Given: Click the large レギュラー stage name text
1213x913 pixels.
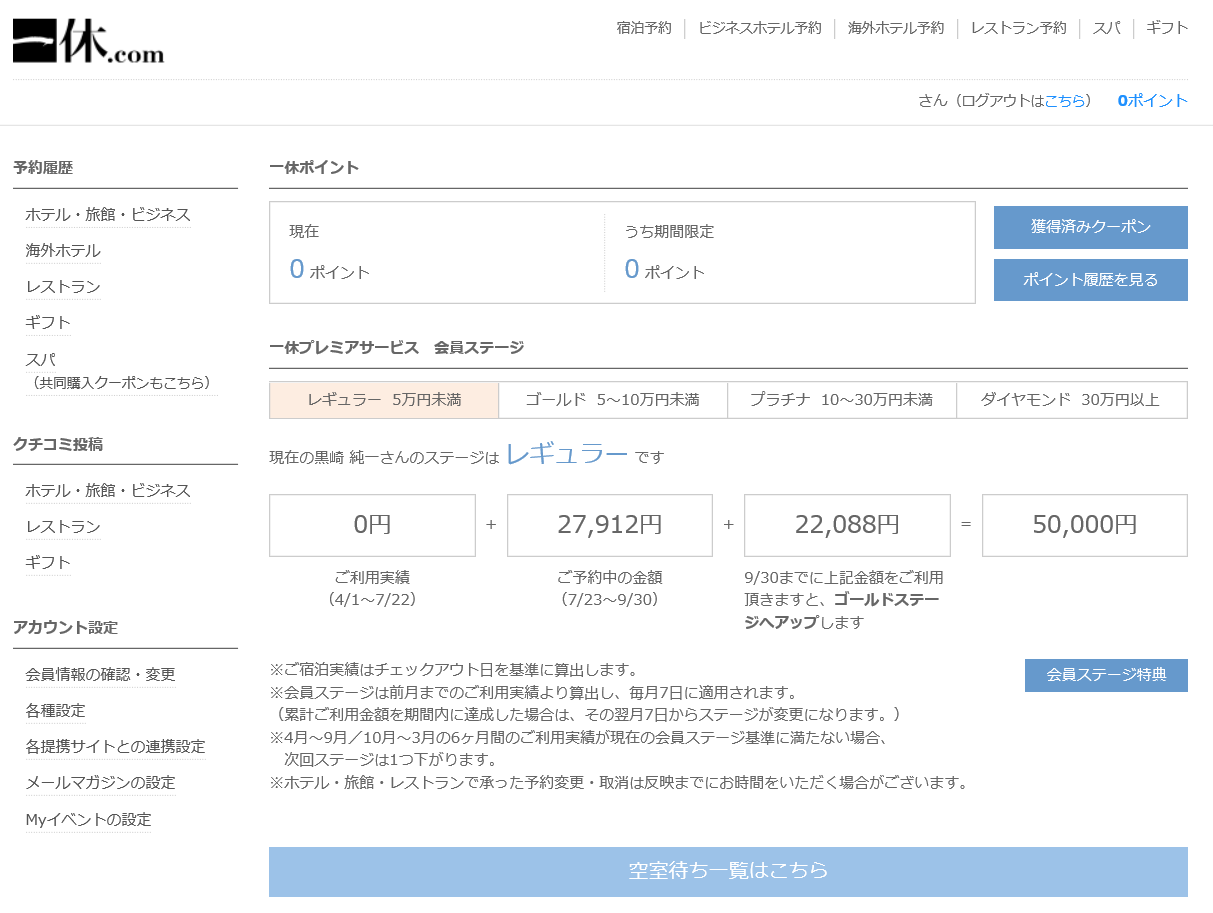Looking at the screenshot, I should point(567,454).
